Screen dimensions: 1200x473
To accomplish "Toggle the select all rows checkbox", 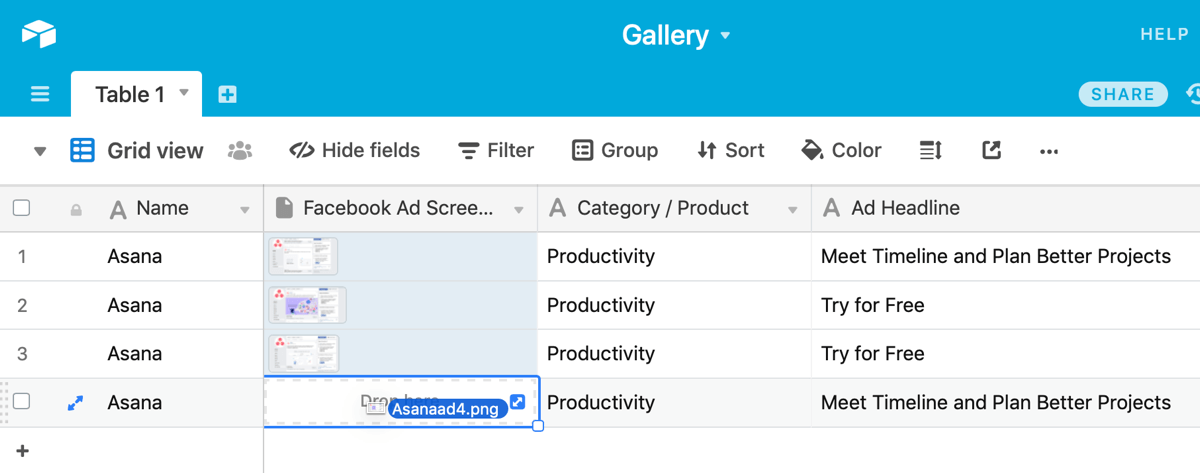I will [x=21, y=208].
